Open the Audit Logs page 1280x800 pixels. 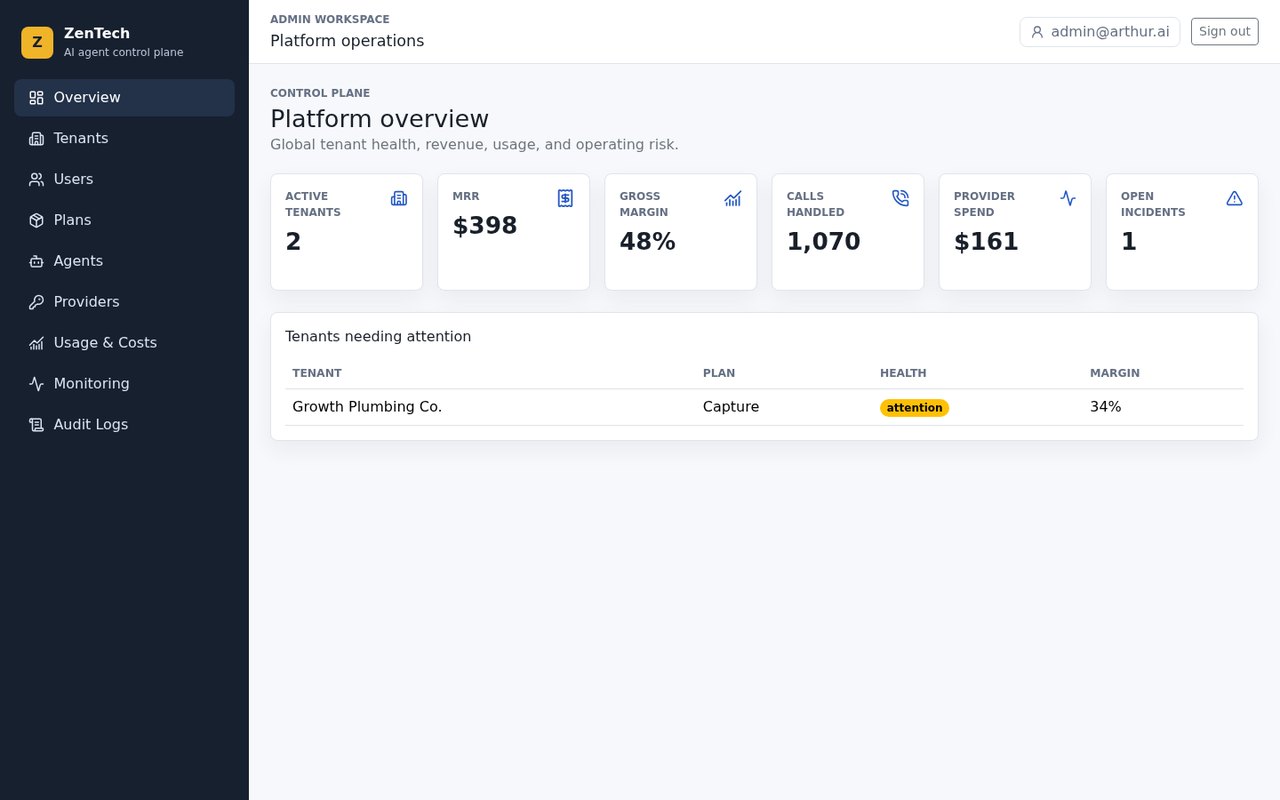point(124,426)
